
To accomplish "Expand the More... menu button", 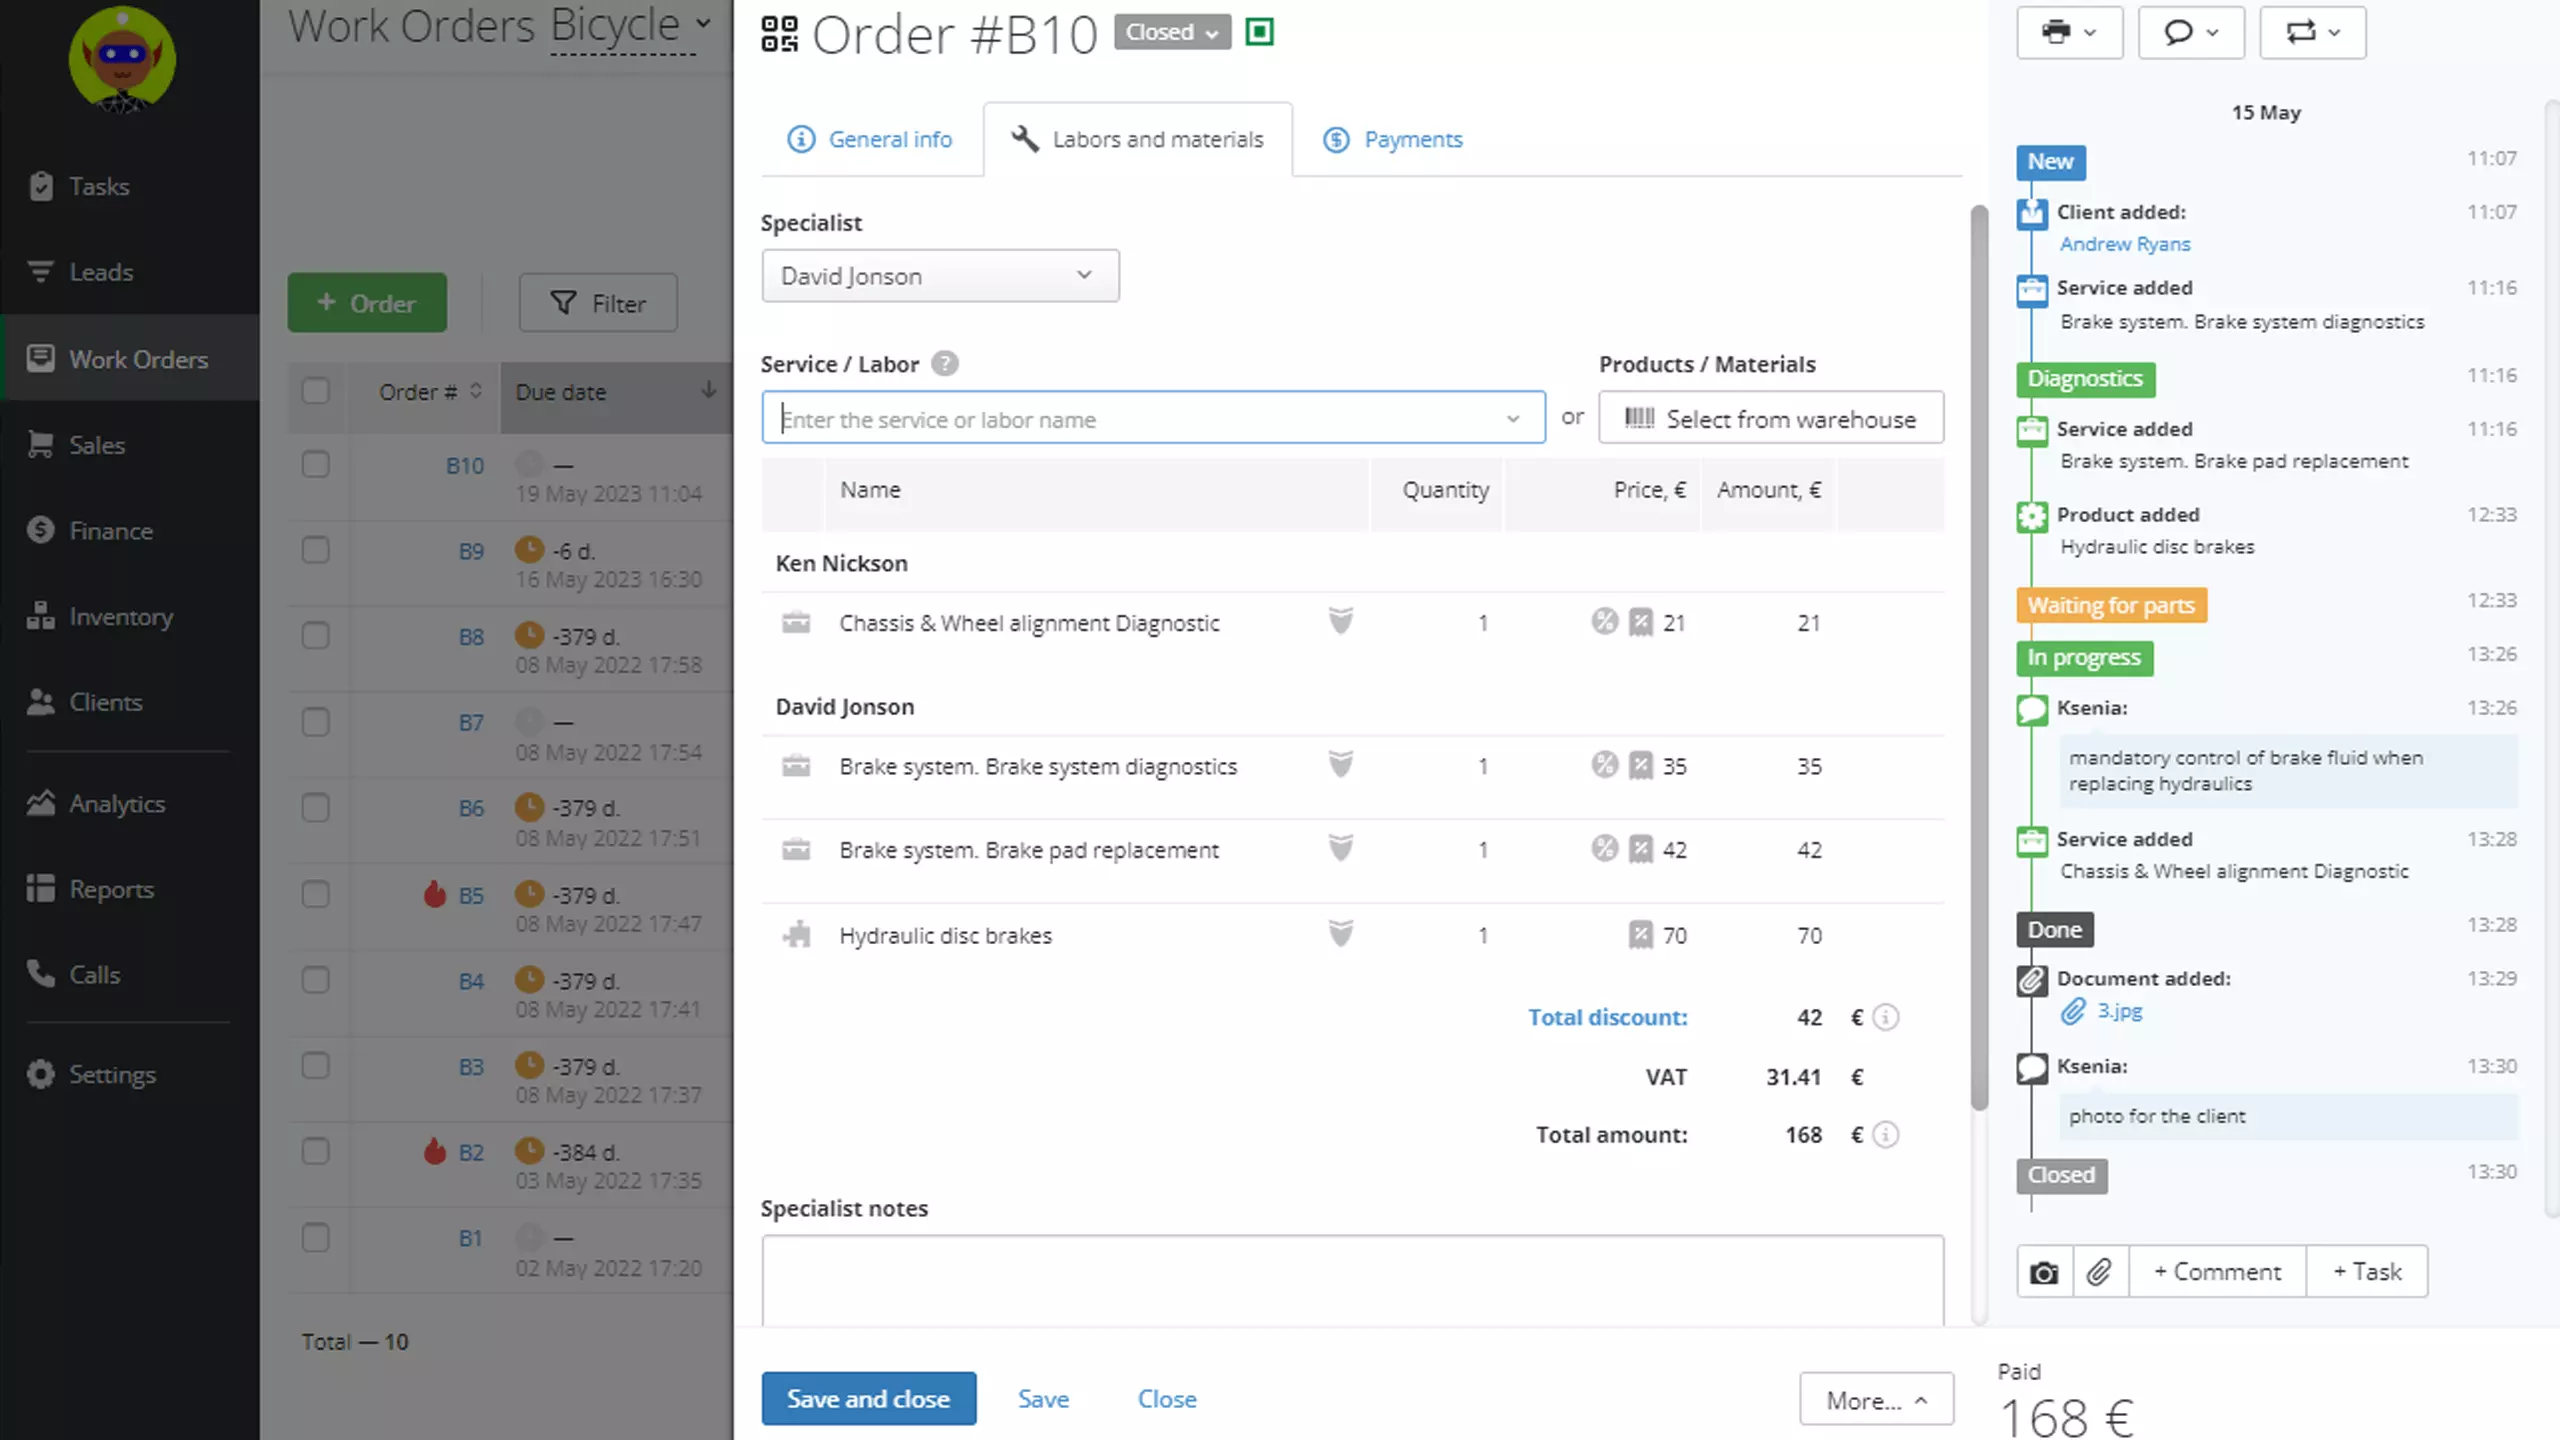I will coord(1876,1400).
